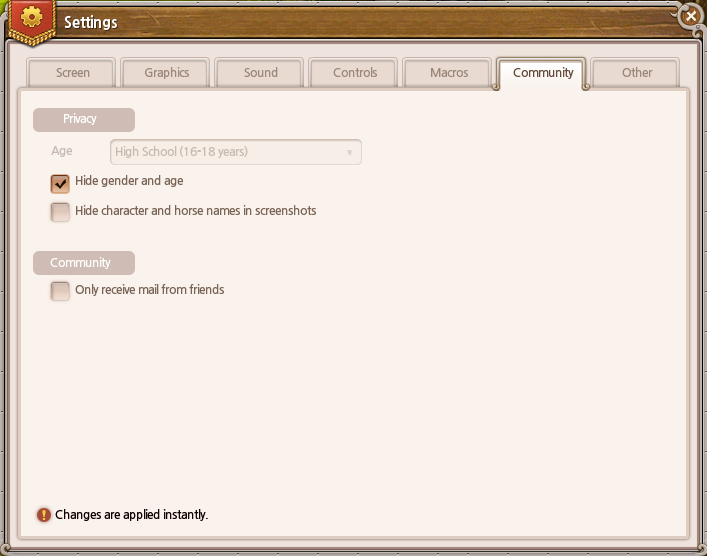707x556 pixels.
Task: Enable Only receive mail from friends
Action: tap(60, 291)
